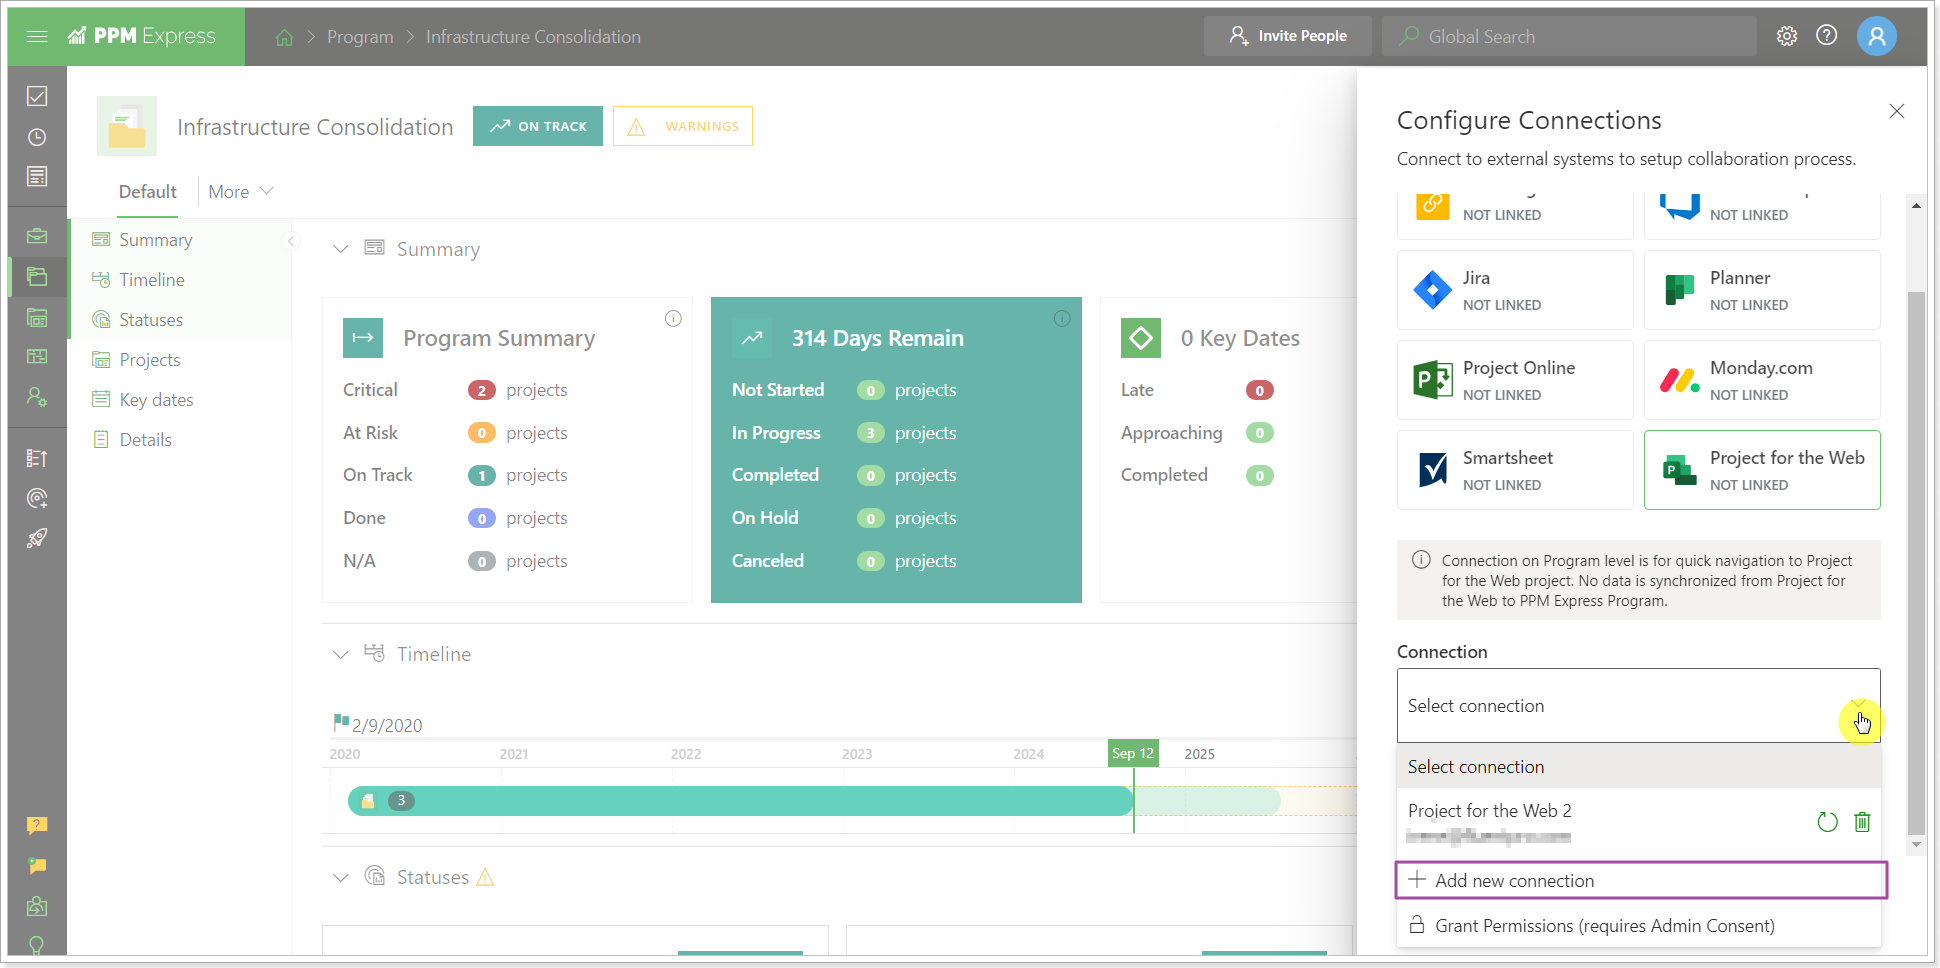1940x968 pixels.
Task: Switch to the Default tab
Action: pyautogui.click(x=147, y=191)
